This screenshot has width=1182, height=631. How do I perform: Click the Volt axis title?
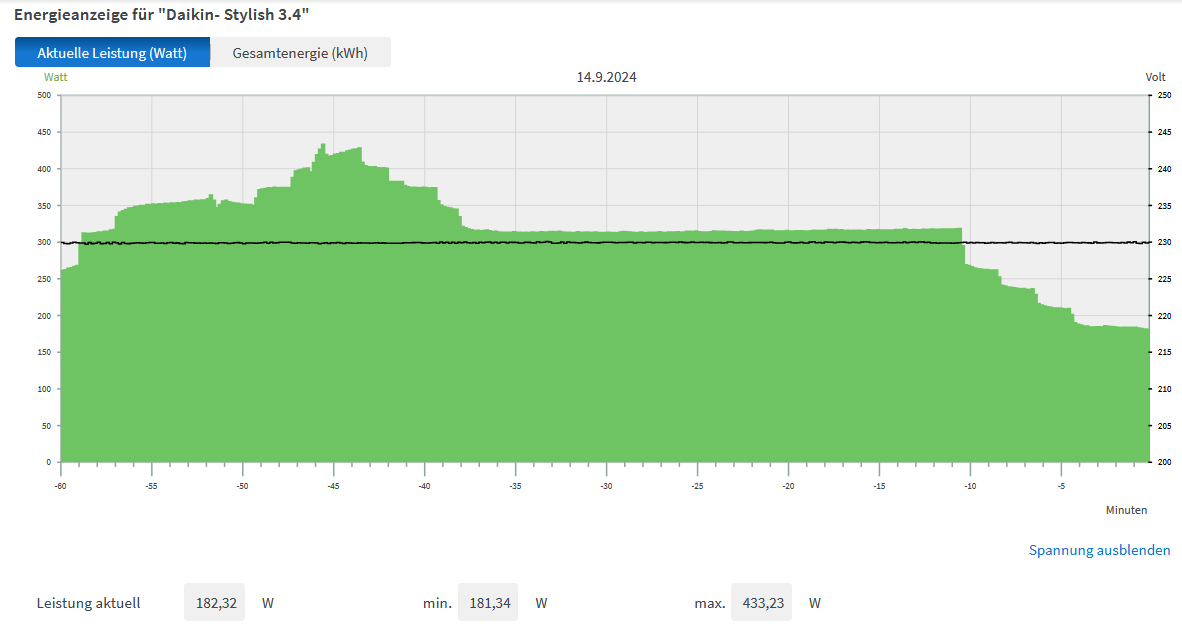pos(1155,77)
